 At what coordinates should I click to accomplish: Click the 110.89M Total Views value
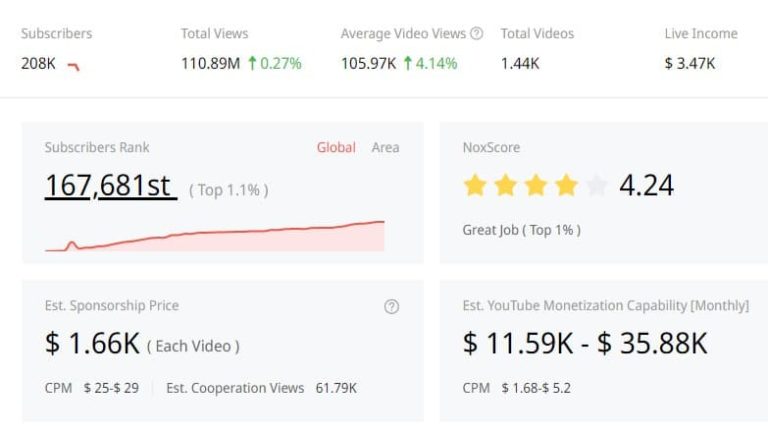click(210, 64)
